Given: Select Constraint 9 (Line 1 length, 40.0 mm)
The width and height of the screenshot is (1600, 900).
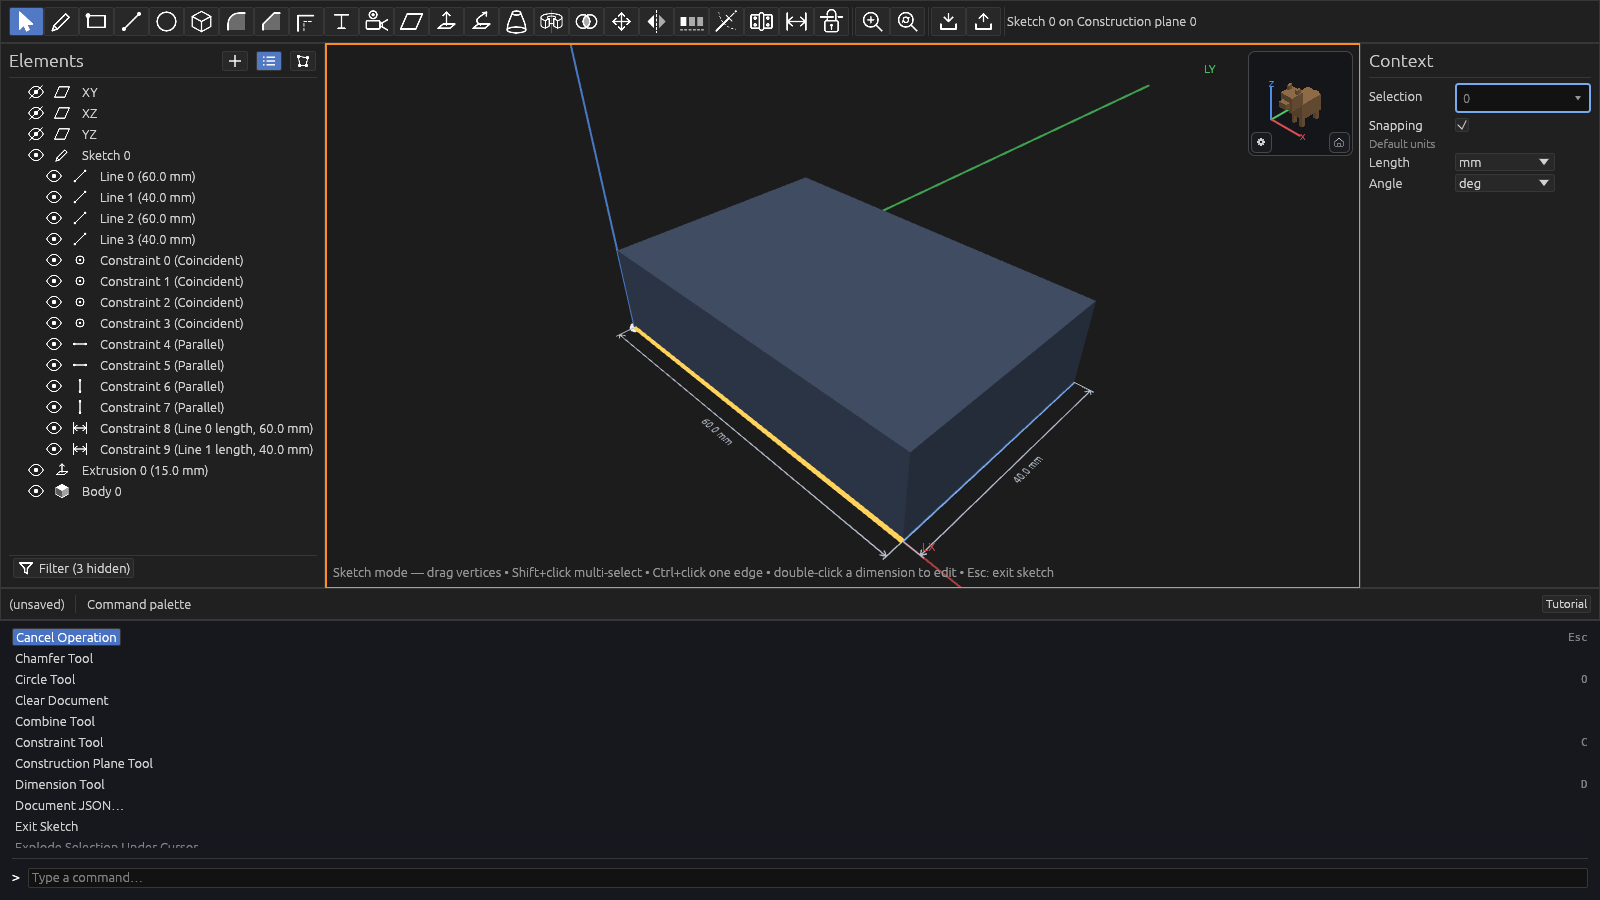Looking at the screenshot, I should coord(206,449).
